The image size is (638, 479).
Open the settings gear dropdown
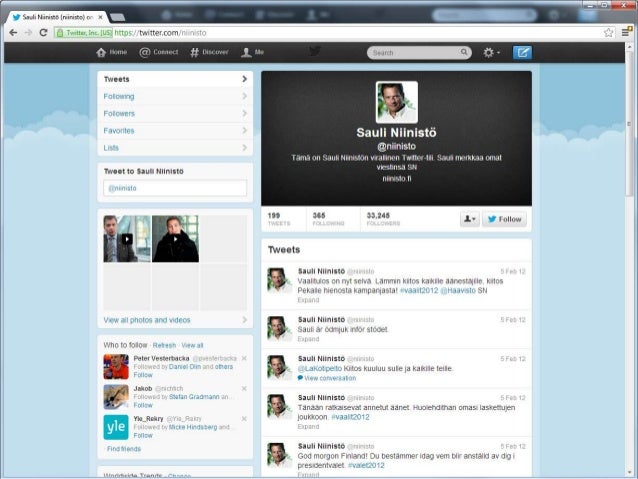[492, 52]
